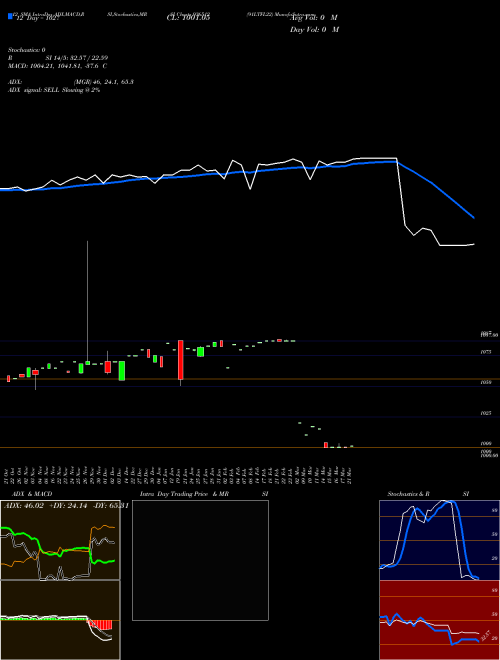The width and height of the screenshot is (500, 660).
Task: Open the ADX line chart panel
Action: pos(60,540)
